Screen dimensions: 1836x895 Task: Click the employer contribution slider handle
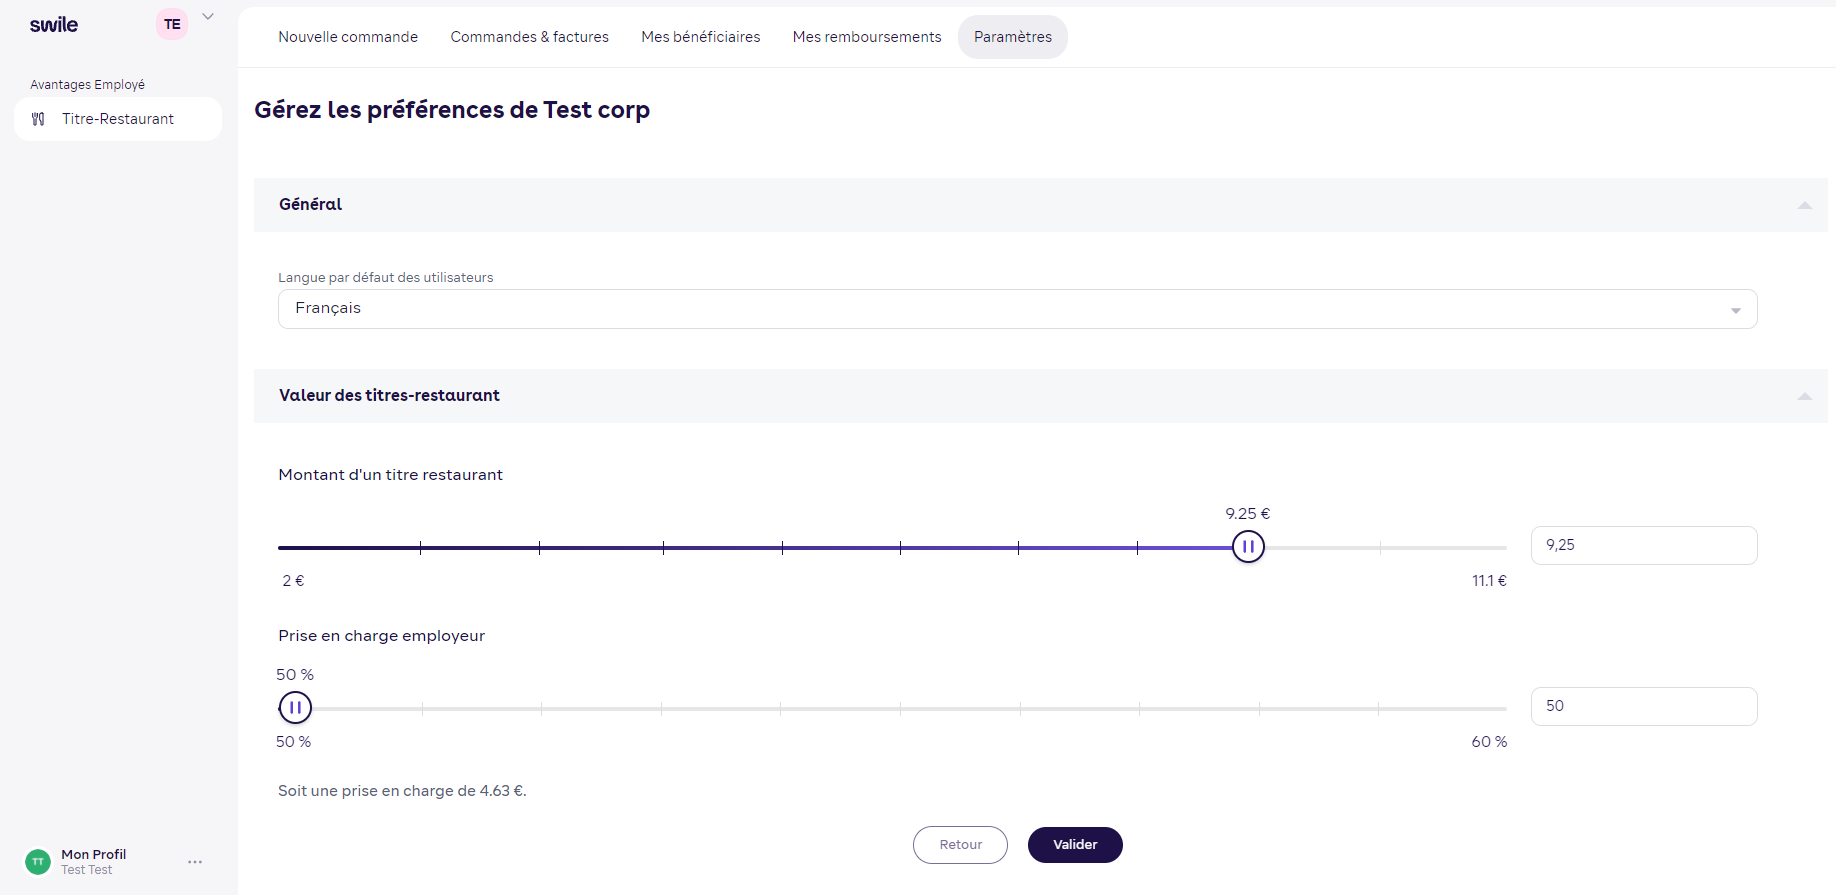pos(295,708)
